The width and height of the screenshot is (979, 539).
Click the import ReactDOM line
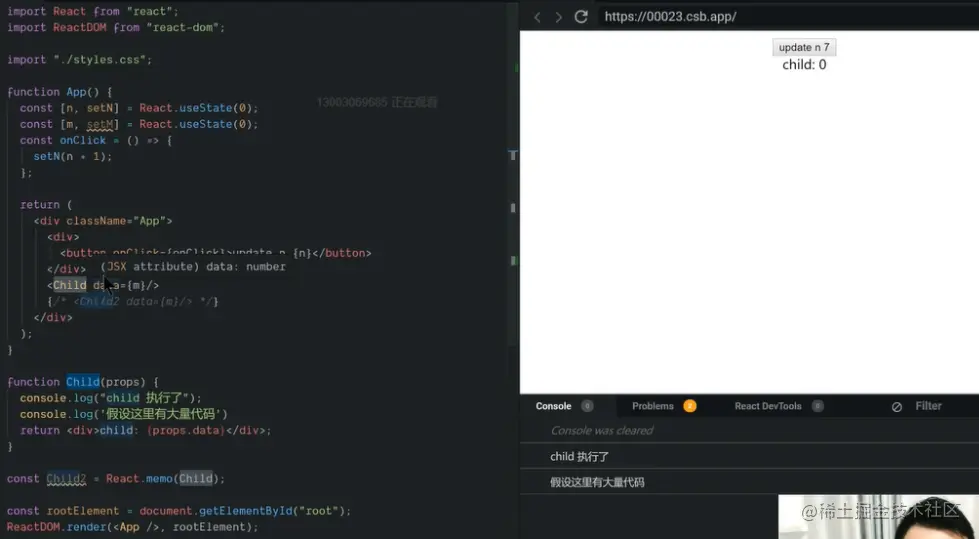tap(116, 27)
